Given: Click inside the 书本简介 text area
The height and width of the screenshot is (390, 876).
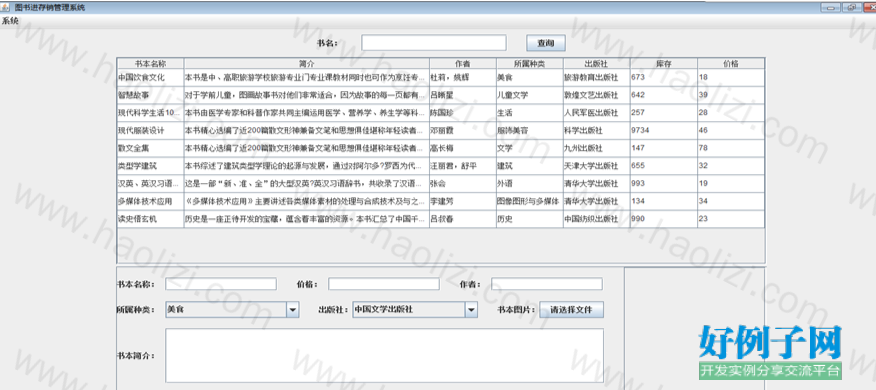Looking at the screenshot, I should tap(384, 356).
